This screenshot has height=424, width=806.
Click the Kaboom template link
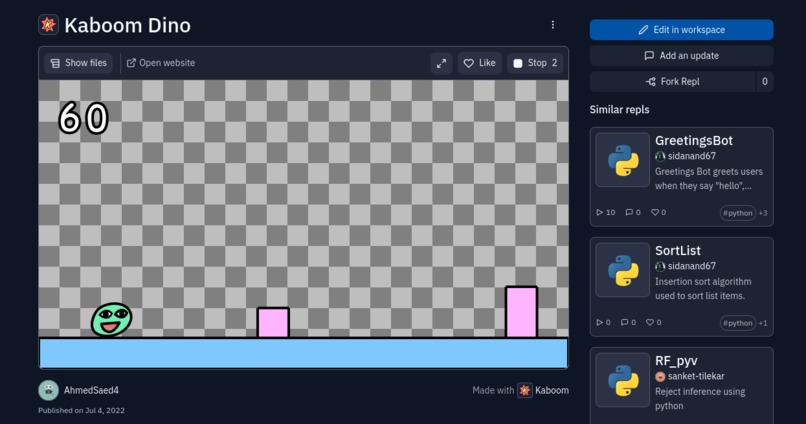(552, 390)
